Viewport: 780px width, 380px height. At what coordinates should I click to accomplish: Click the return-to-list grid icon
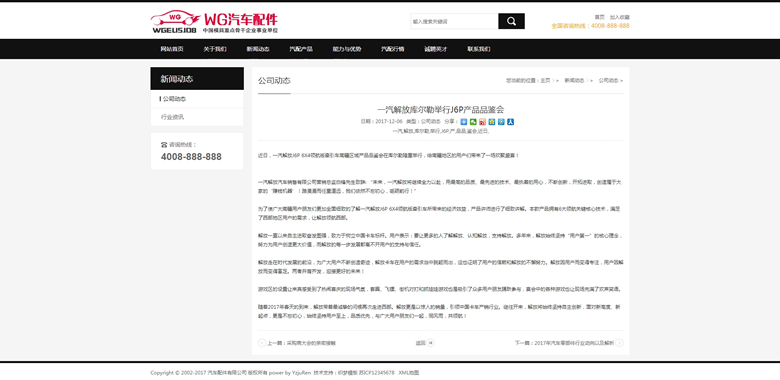click(431, 343)
